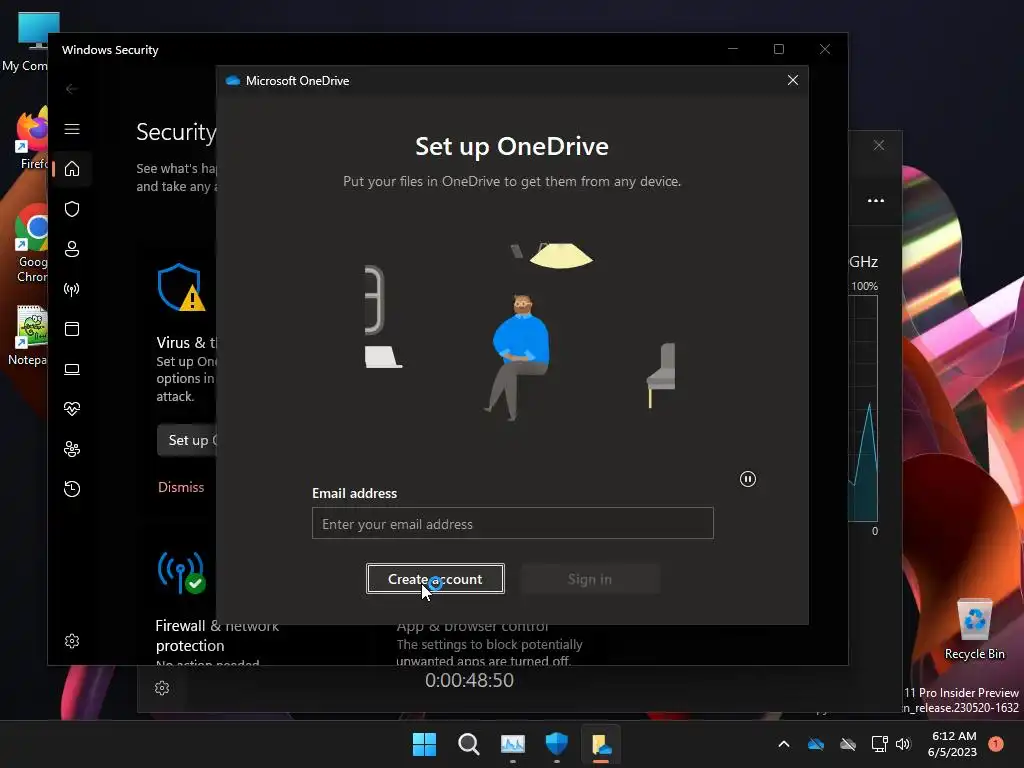Open taskbar Search
The width and height of the screenshot is (1024, 768).
[468, 744]
